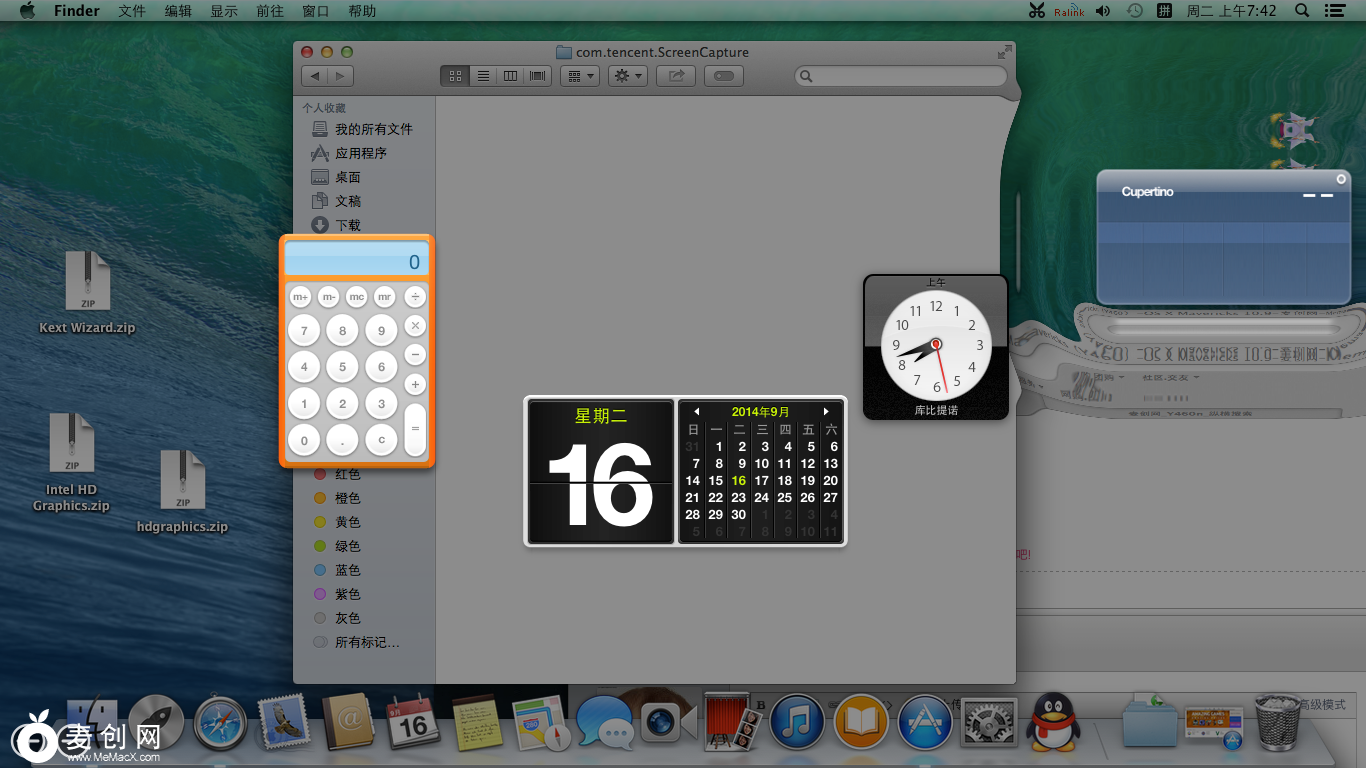
Task: Open iTunes from the Dock
Action: 797,722
